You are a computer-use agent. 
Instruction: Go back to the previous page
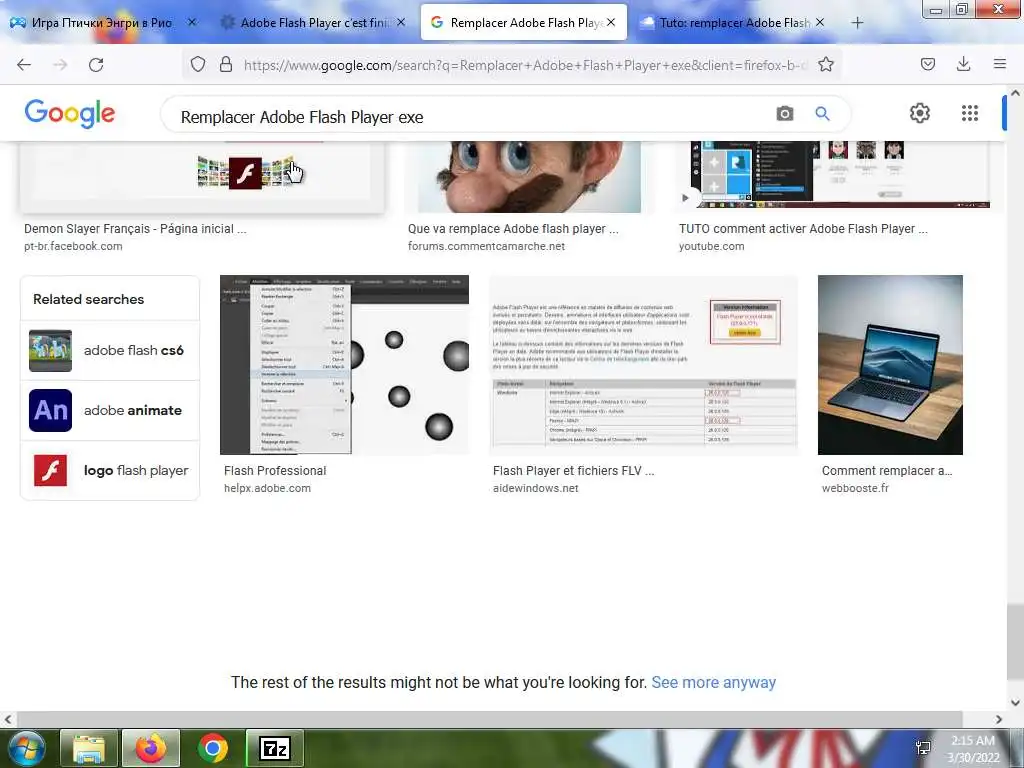tap(24, 65)
